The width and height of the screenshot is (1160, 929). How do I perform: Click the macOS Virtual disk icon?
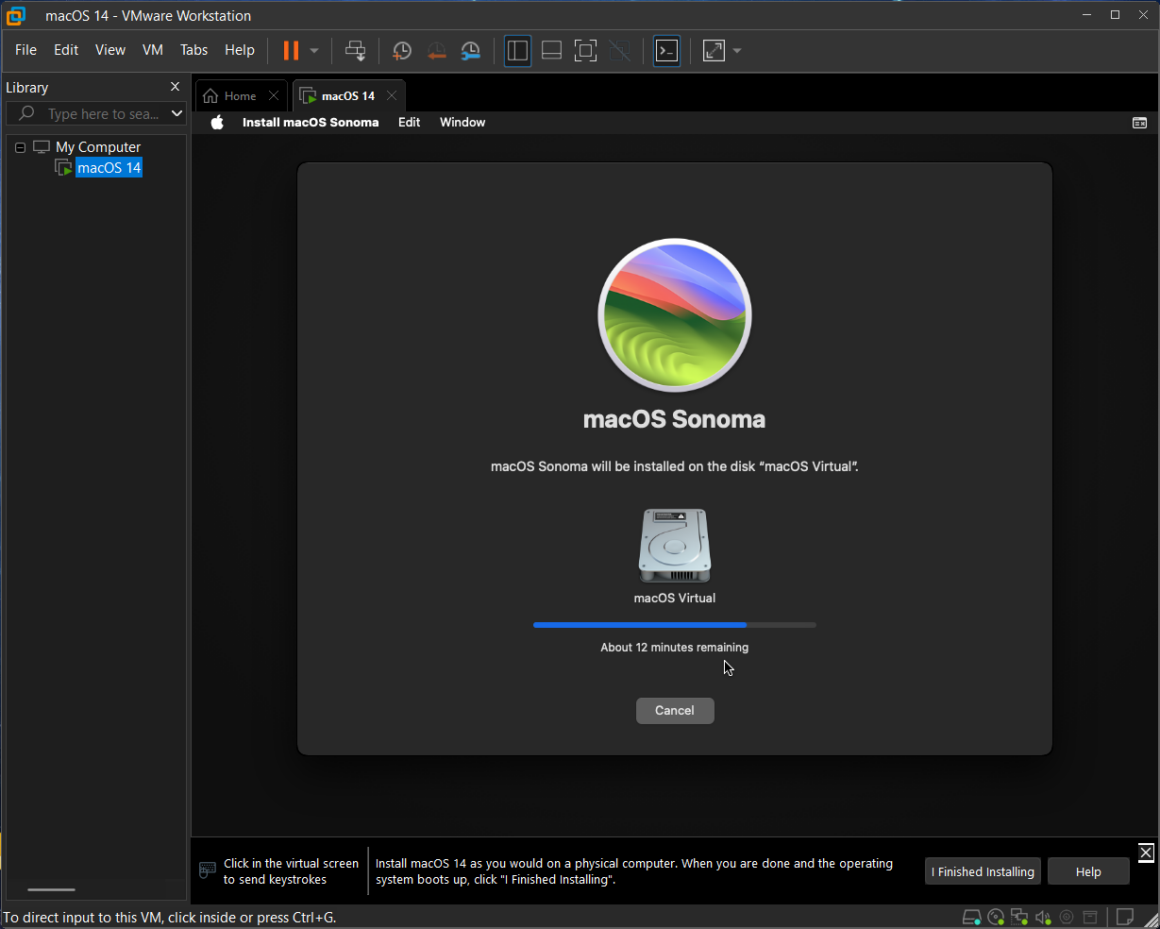675,546
